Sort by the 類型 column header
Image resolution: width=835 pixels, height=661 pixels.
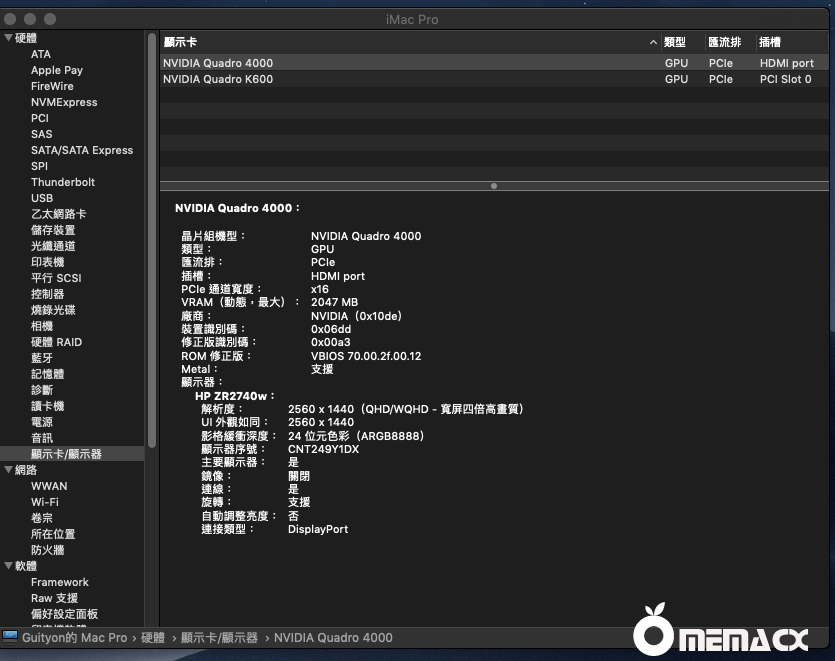click(x=675, y=42)
